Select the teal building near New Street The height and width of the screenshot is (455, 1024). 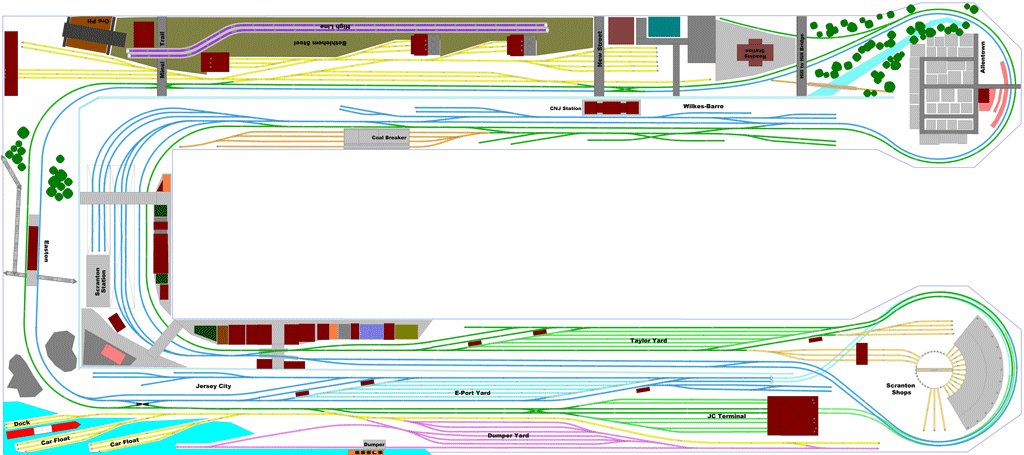(x=664, y=27)
